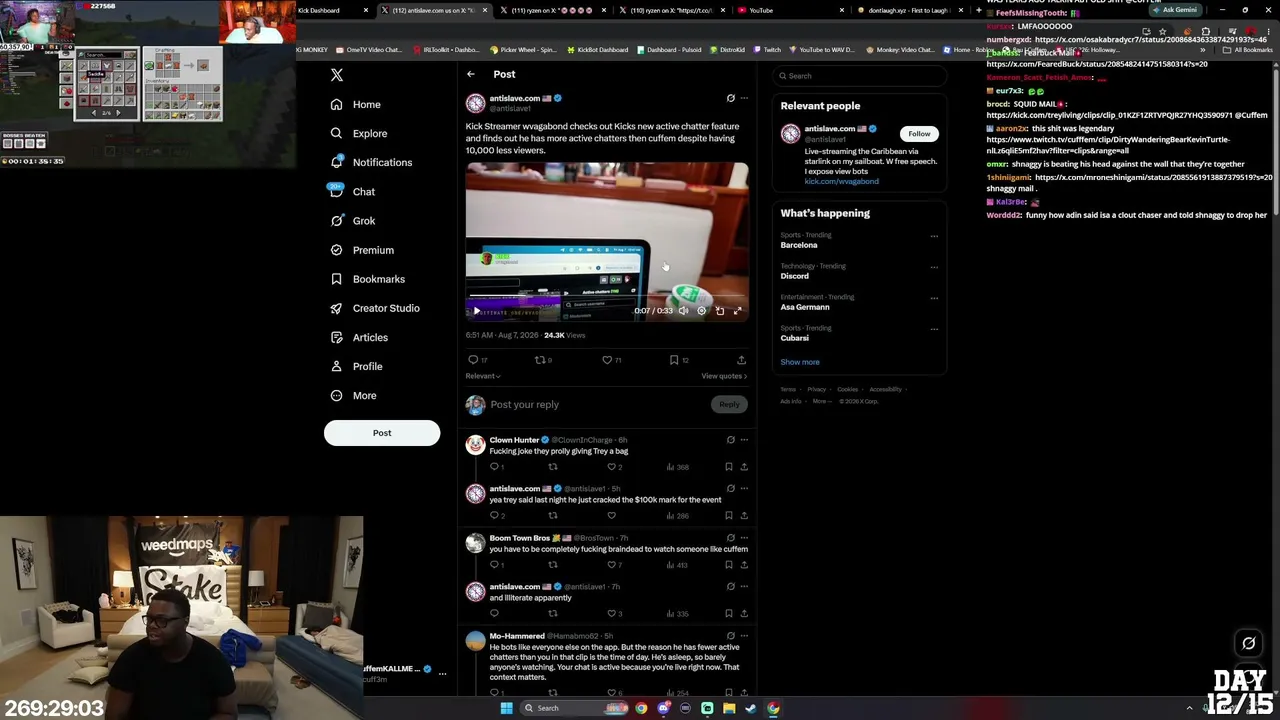The width and height of the screenshot is (1280, 720).
Task: Share Clown Hunter's reply
Action: click(x=744, y=467)
